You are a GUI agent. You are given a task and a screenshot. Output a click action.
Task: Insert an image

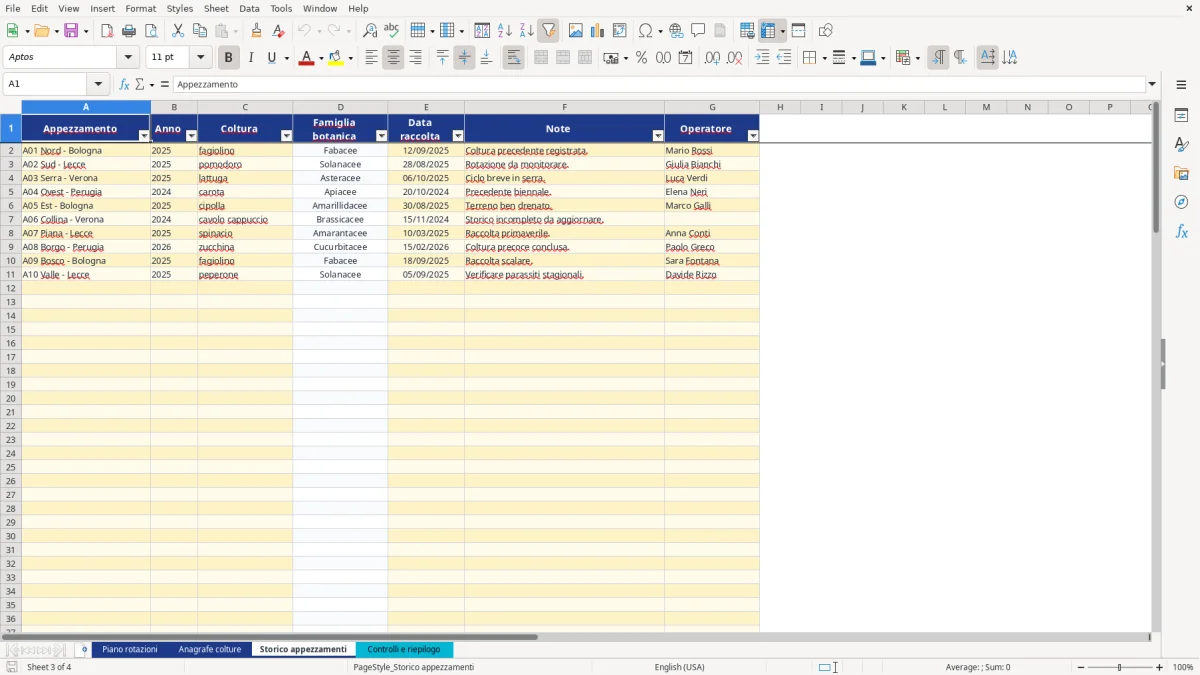click(576, 31)
